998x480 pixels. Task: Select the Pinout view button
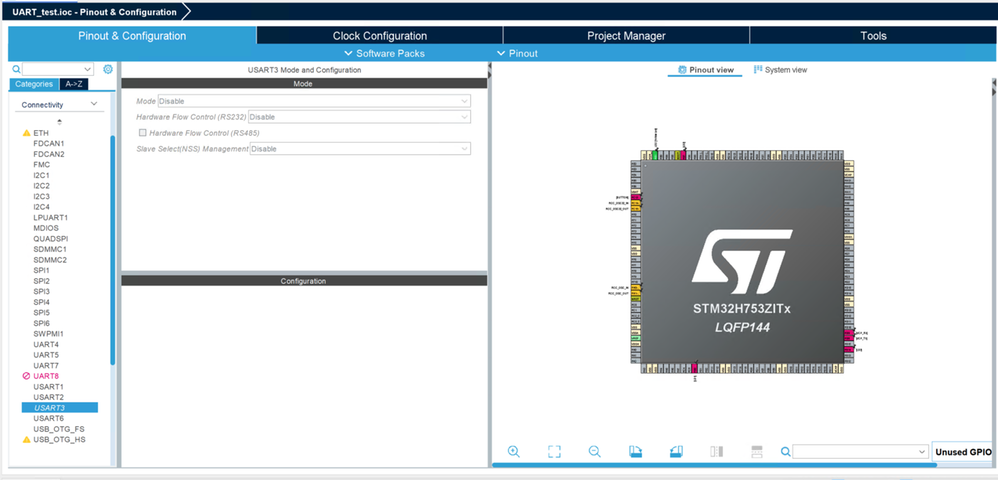point(705,70)
